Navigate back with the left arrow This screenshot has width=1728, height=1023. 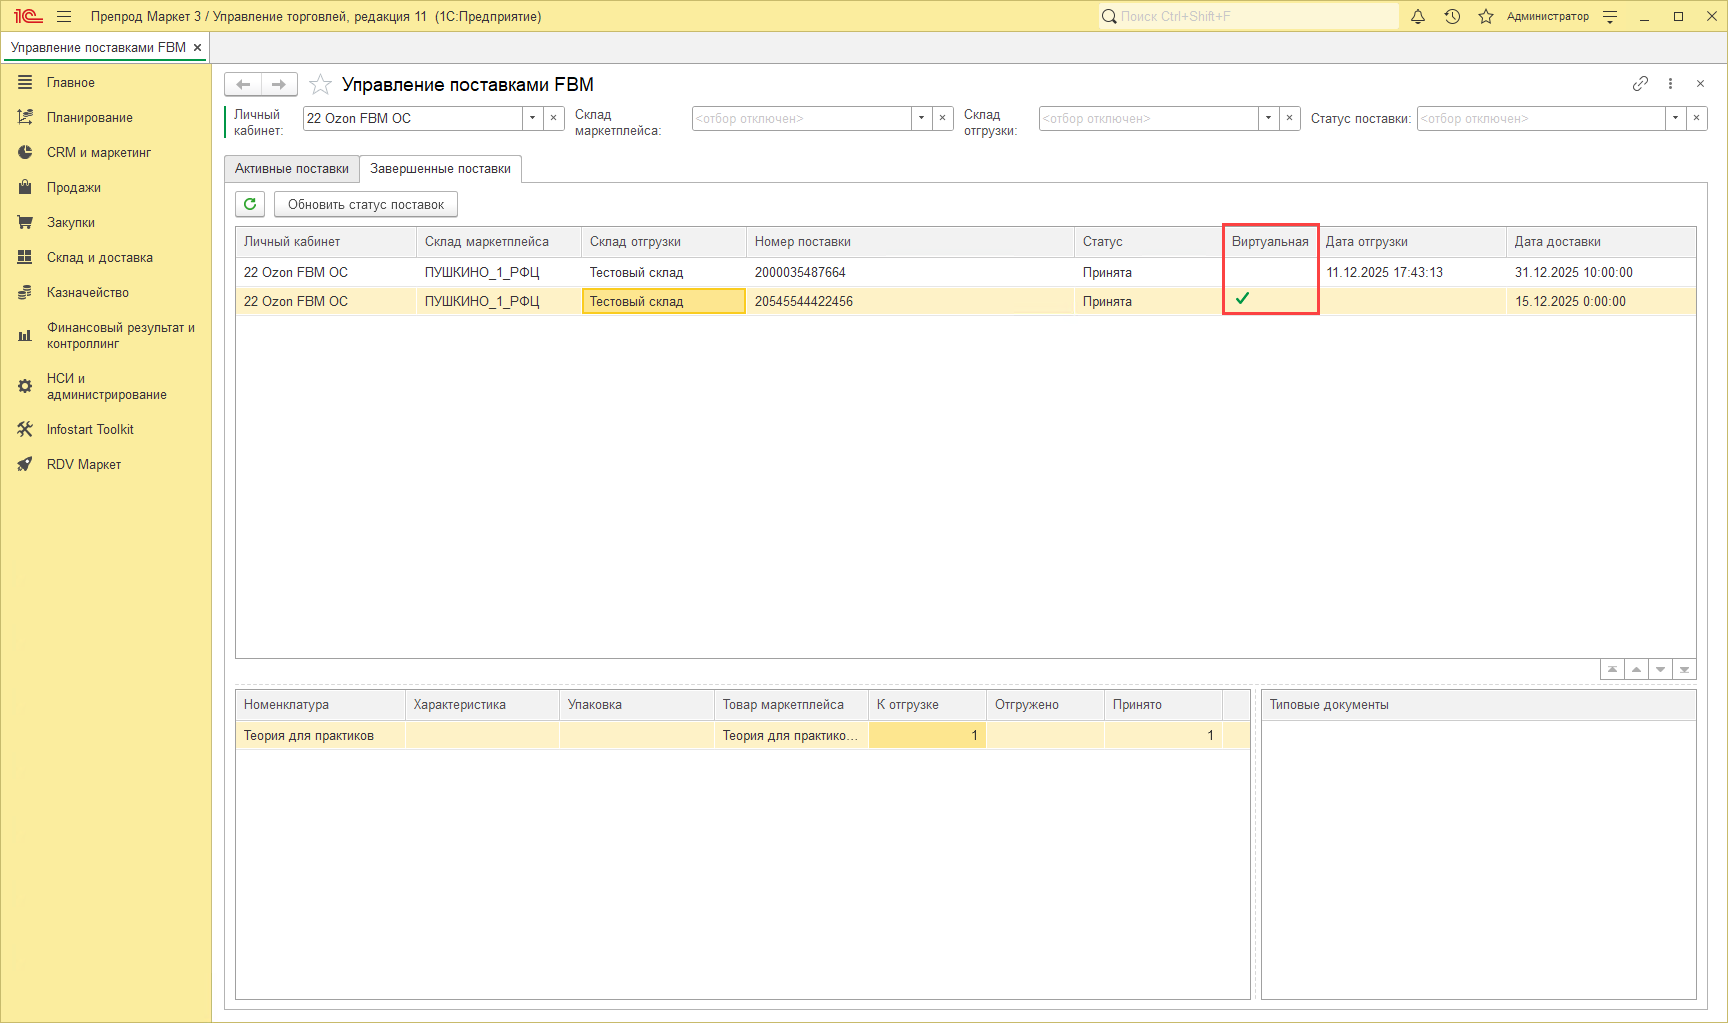(x=243, y=85)
